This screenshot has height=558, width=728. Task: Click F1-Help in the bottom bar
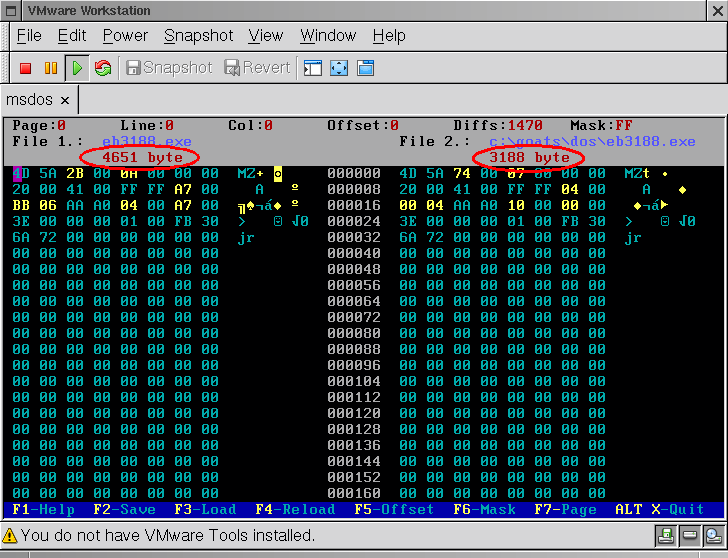(x=44, y=510)
